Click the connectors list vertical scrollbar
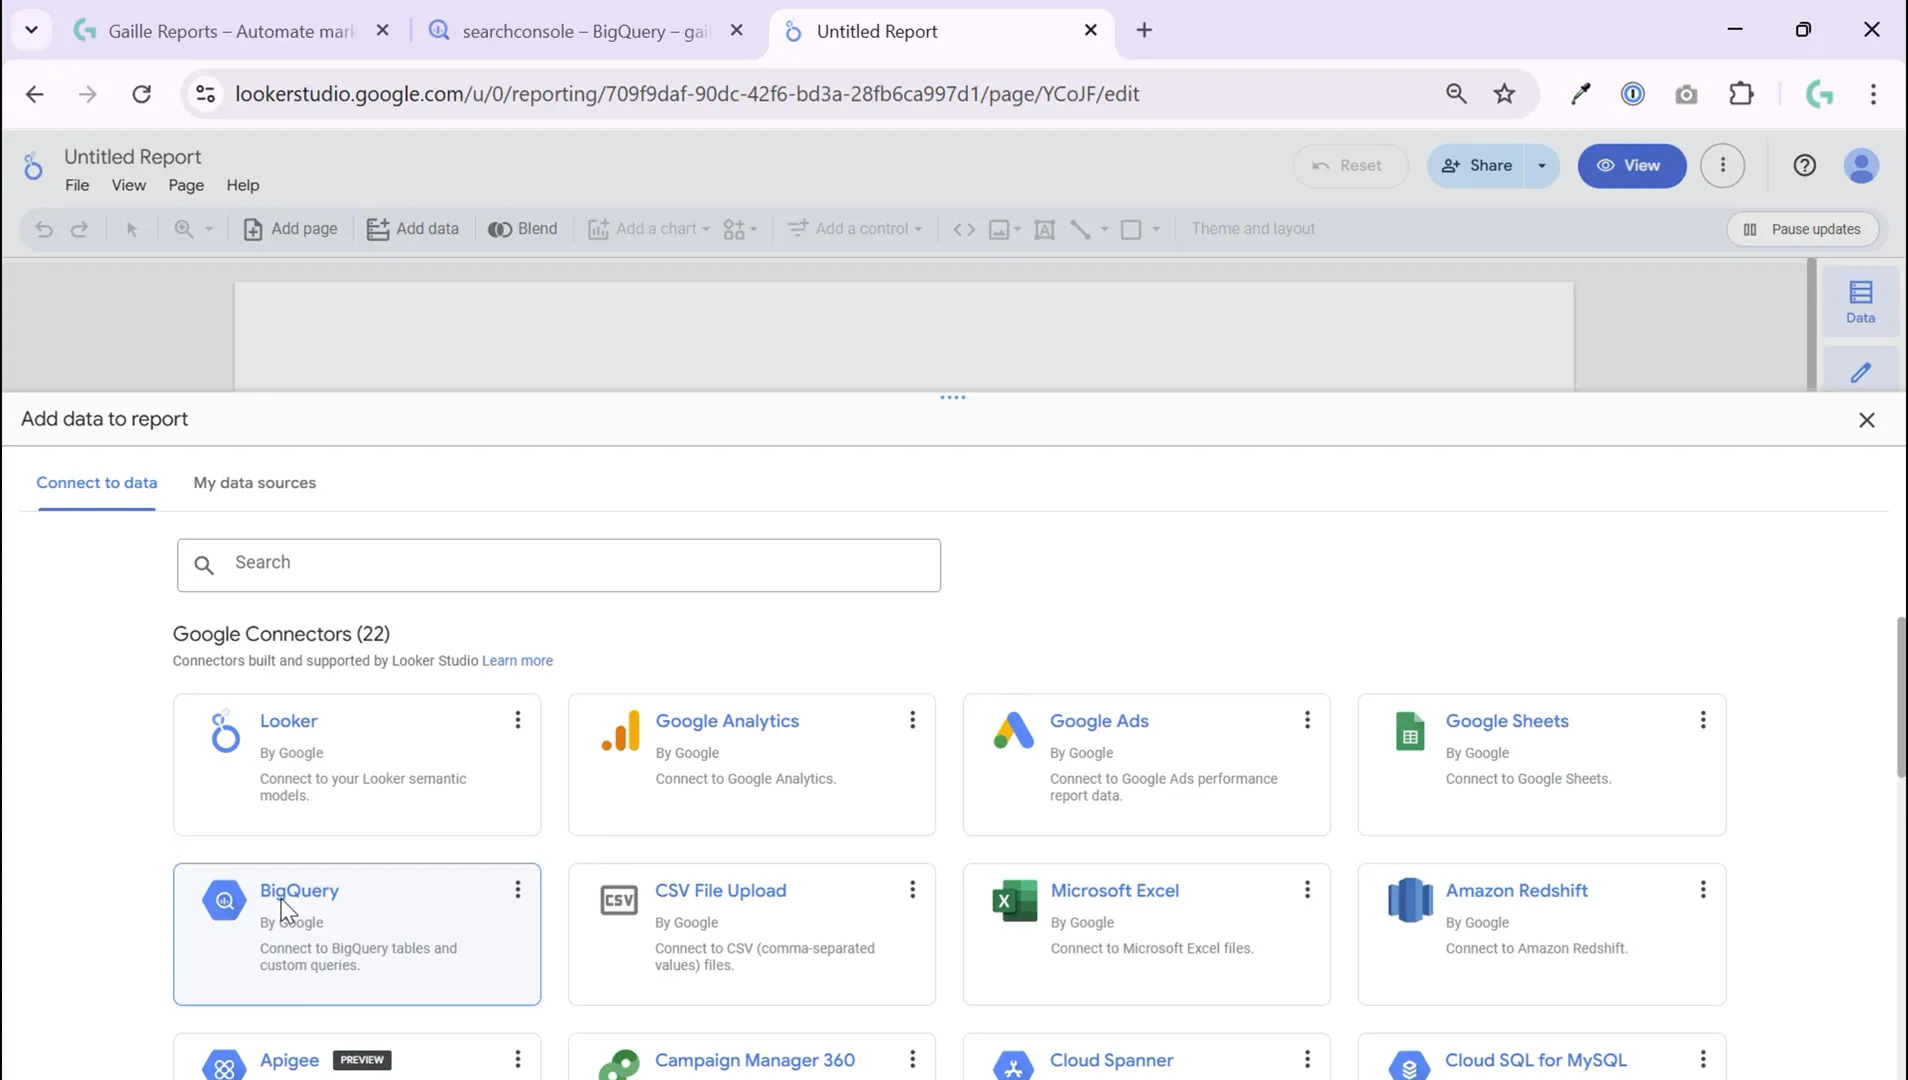This screenshot has height=1080, width=1908. pos(1901,697)
